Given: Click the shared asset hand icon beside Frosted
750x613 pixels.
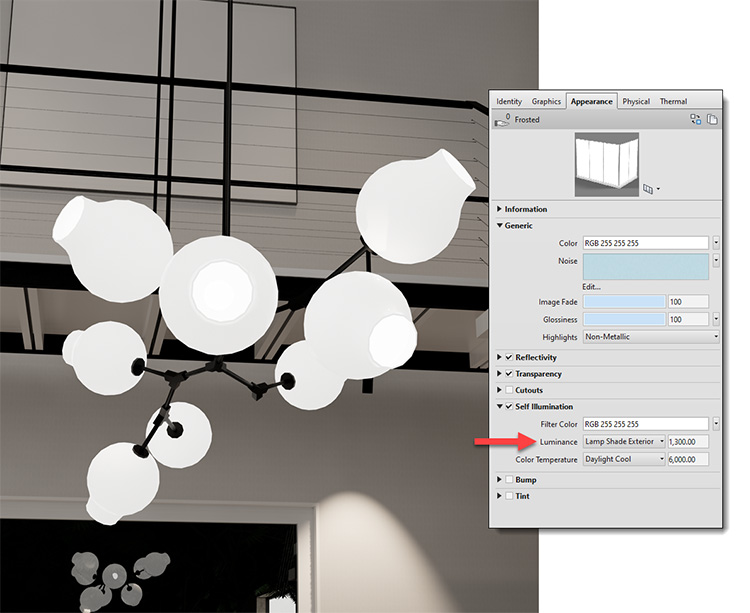Looking at the screenshot, I should (x=502, y=120).
